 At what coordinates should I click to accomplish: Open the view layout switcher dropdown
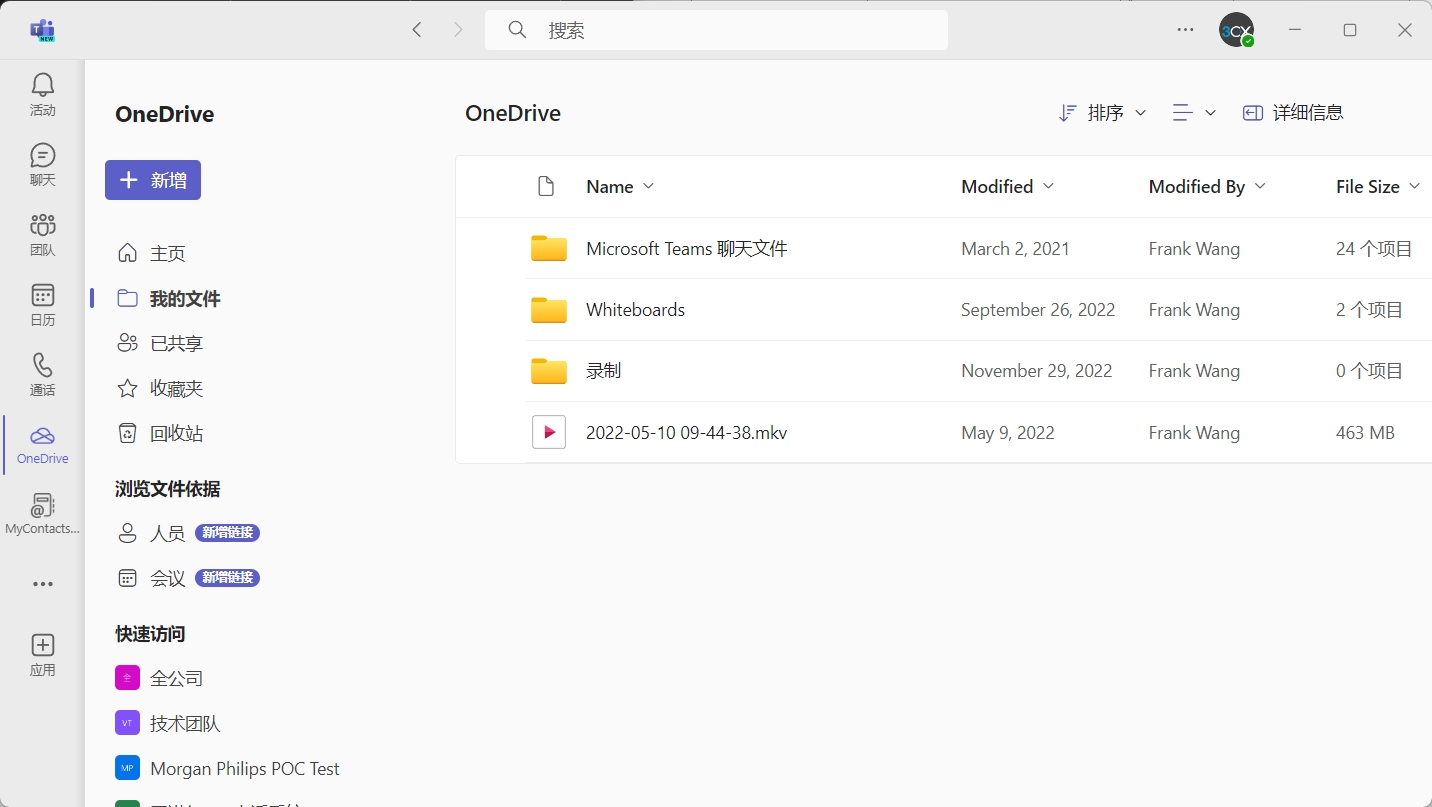(1194, 113)
